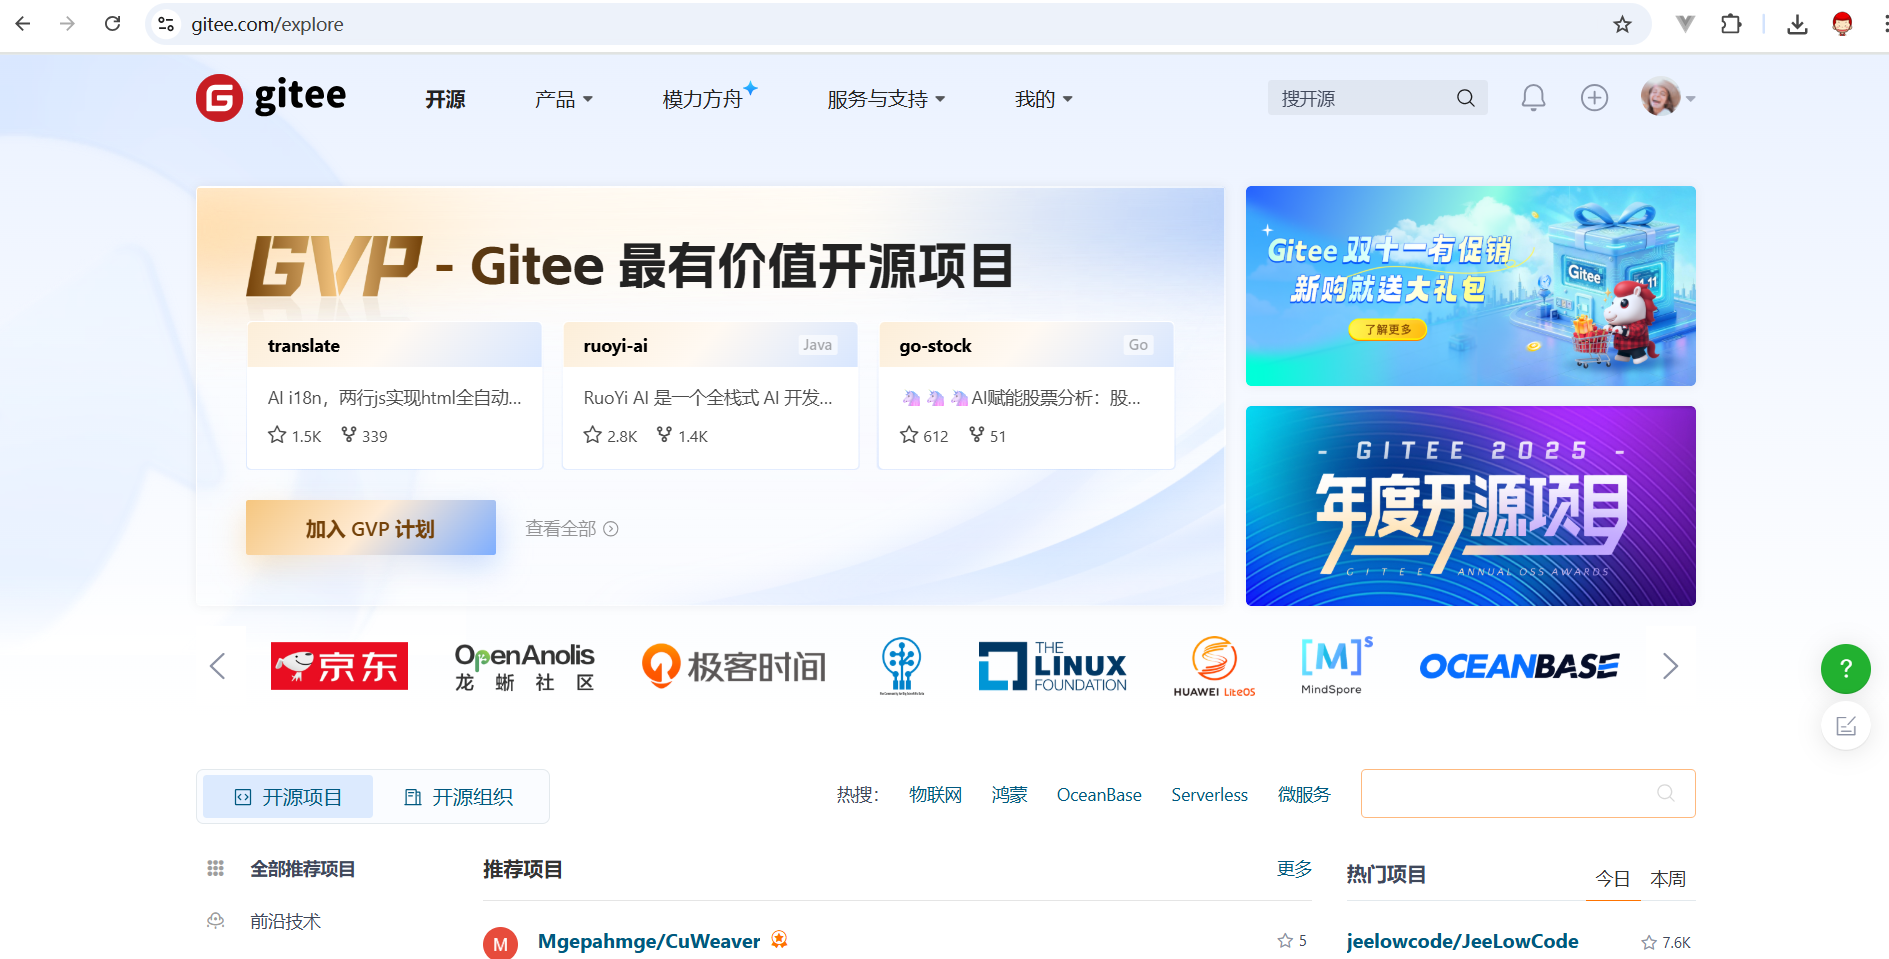Viewport: 1889px width, 959px height.
Task: Click the site information icon in the address bar
Action: click(166, 24)
